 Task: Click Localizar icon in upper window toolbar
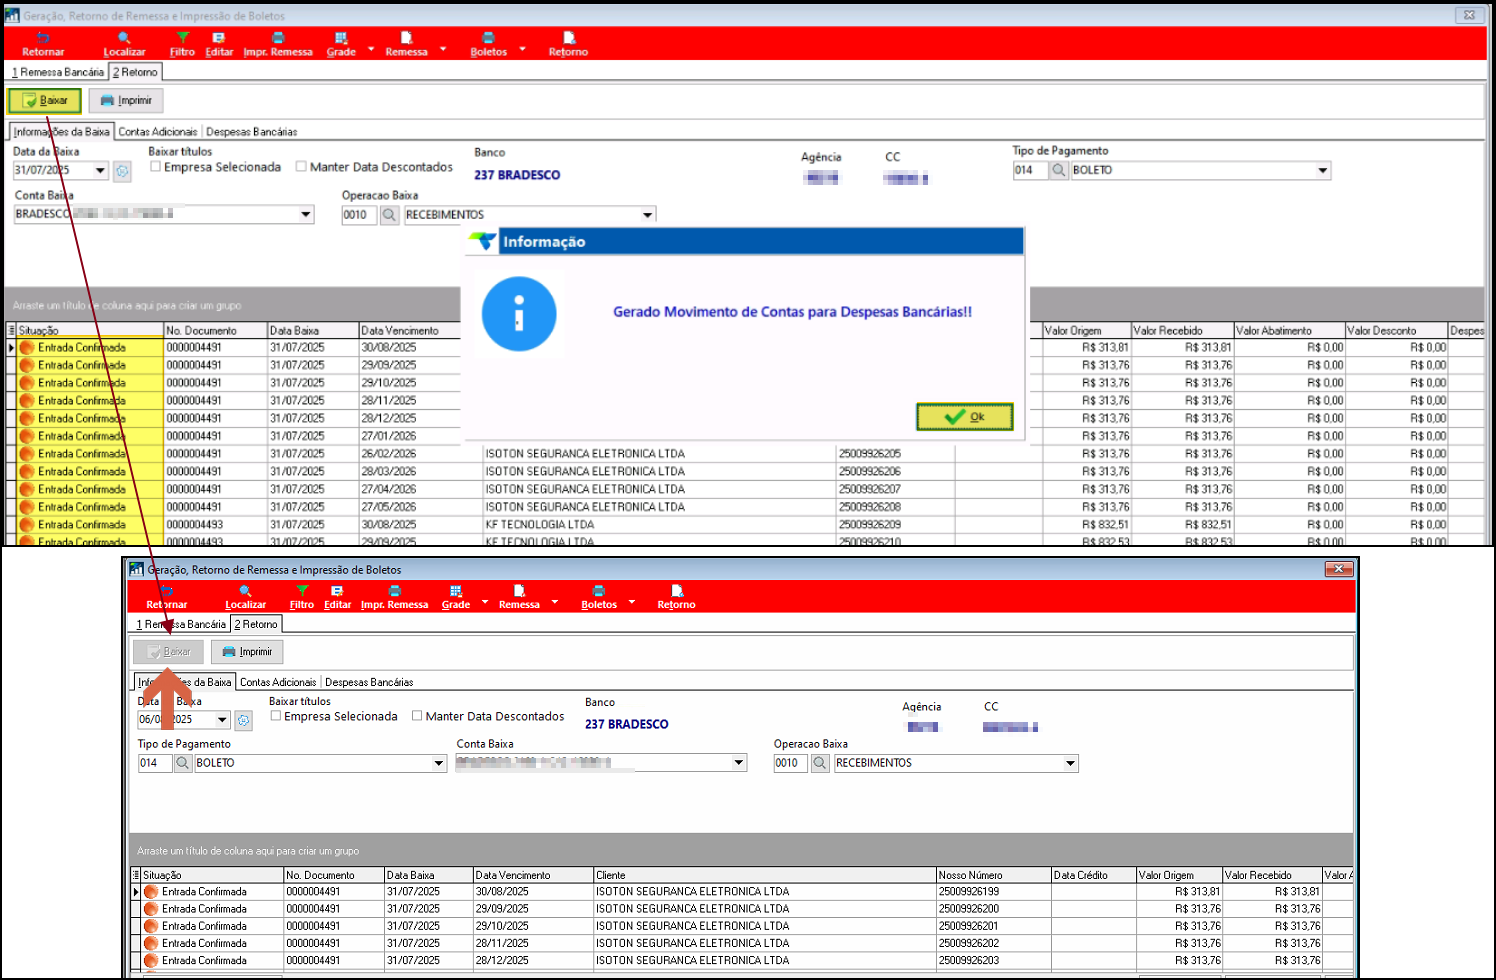click(124, 38)
